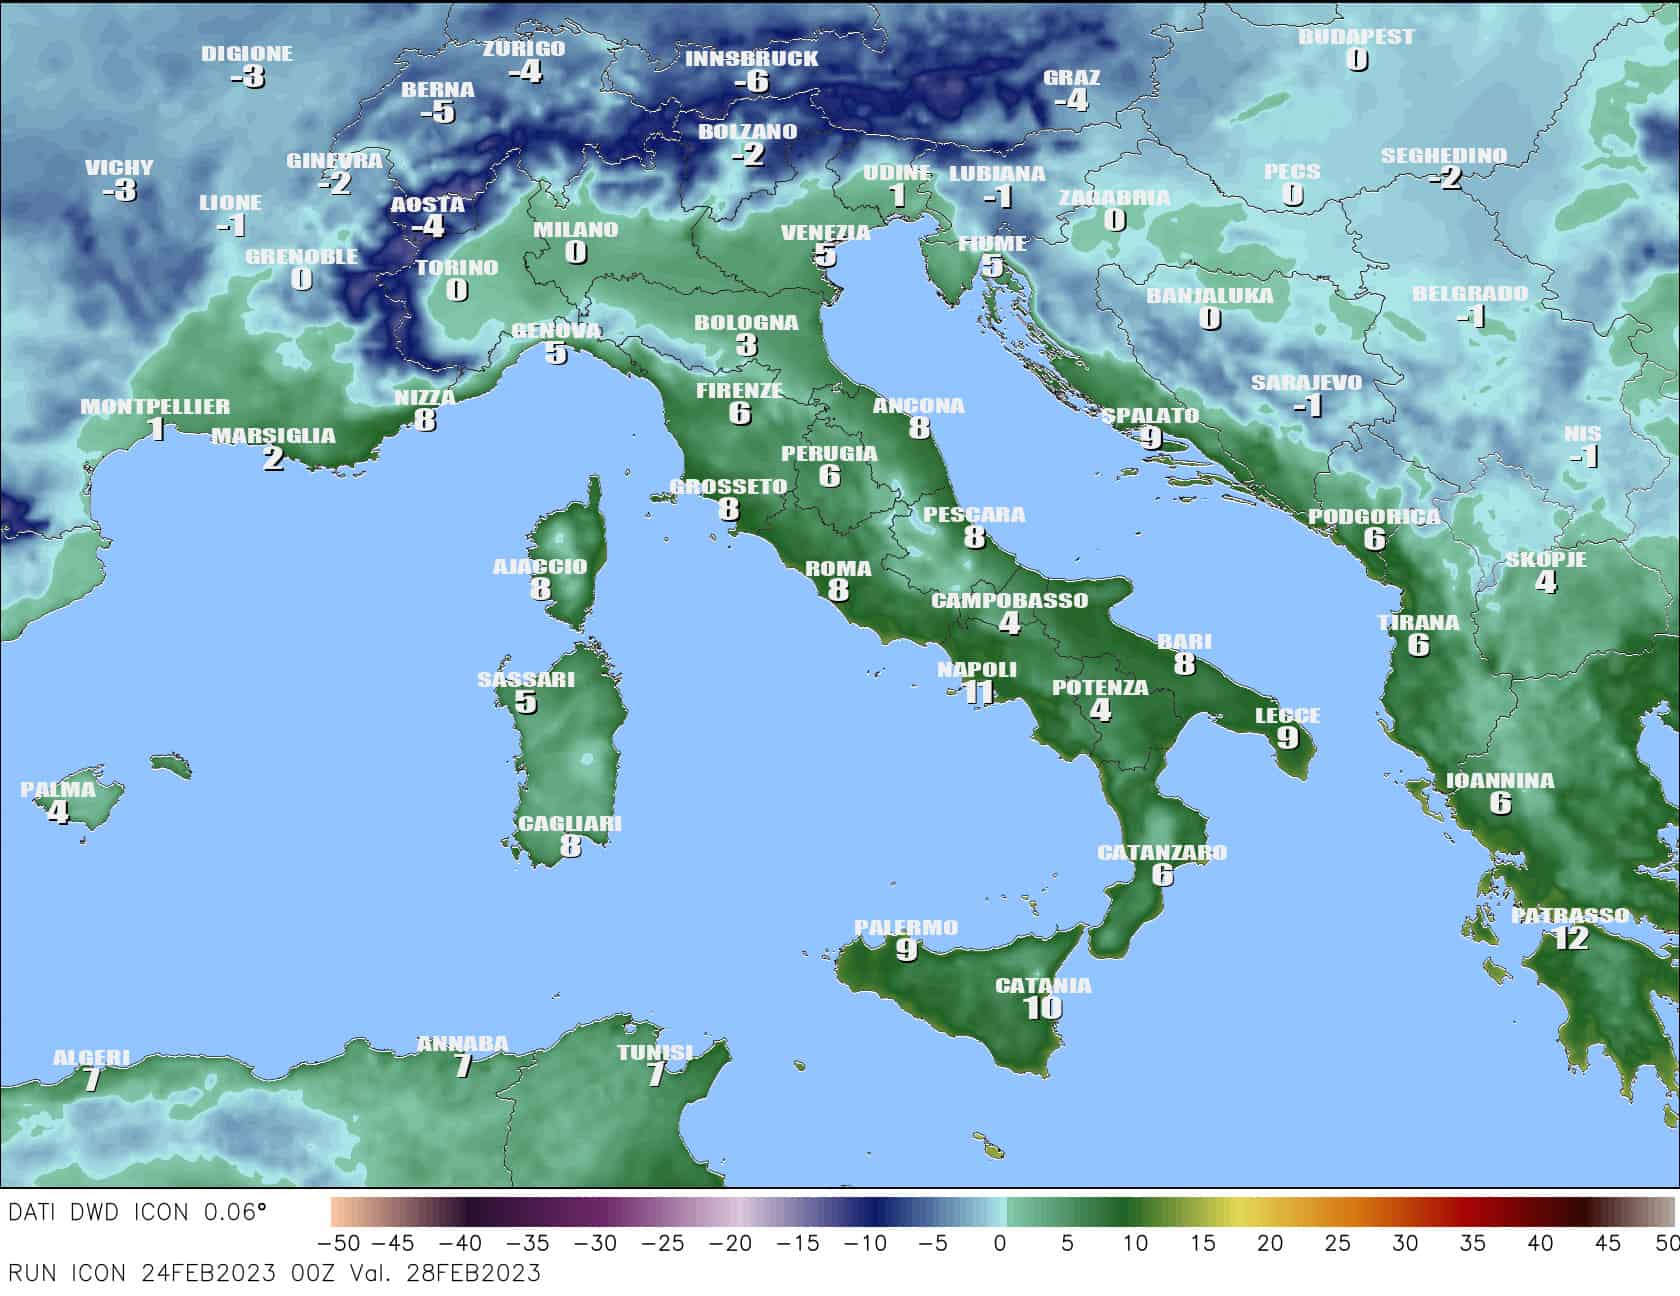The width and height of the screenshot is (1680, 1296).
Task: Select the BARI label
Action: point(1184,642)
